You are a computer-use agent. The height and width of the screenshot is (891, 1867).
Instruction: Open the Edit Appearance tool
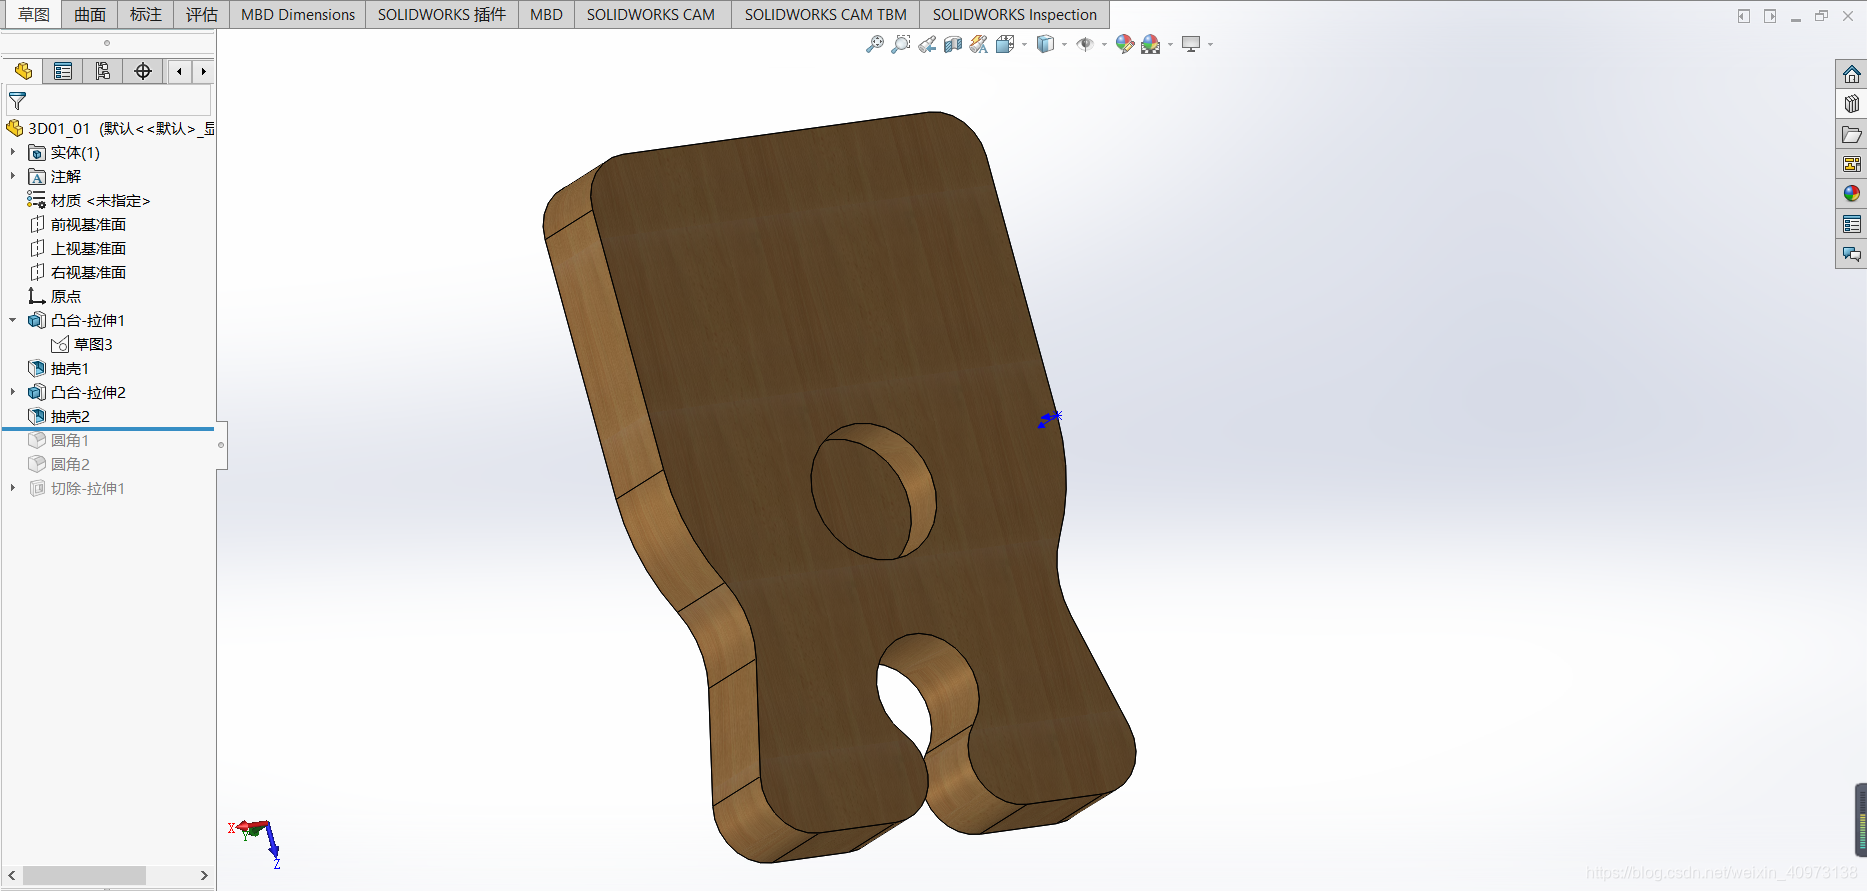click(1125, 44)
